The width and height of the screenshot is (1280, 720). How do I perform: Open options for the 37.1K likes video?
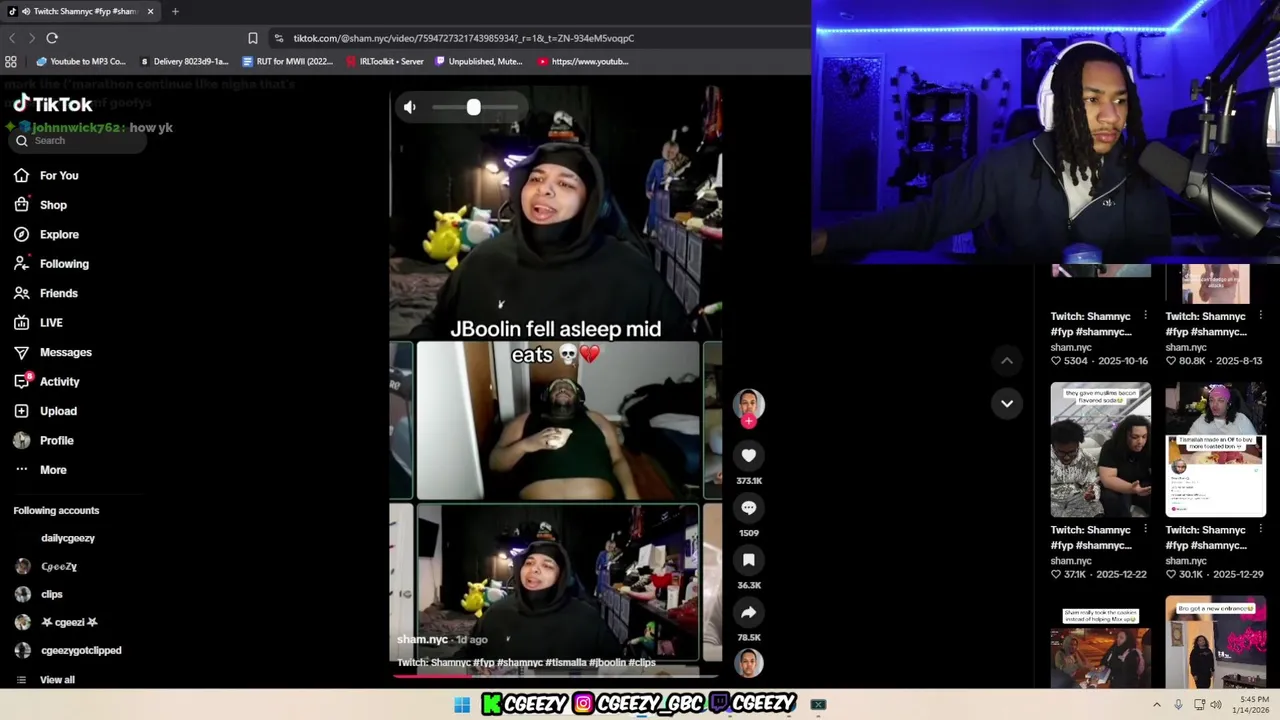coord(1146,530)
